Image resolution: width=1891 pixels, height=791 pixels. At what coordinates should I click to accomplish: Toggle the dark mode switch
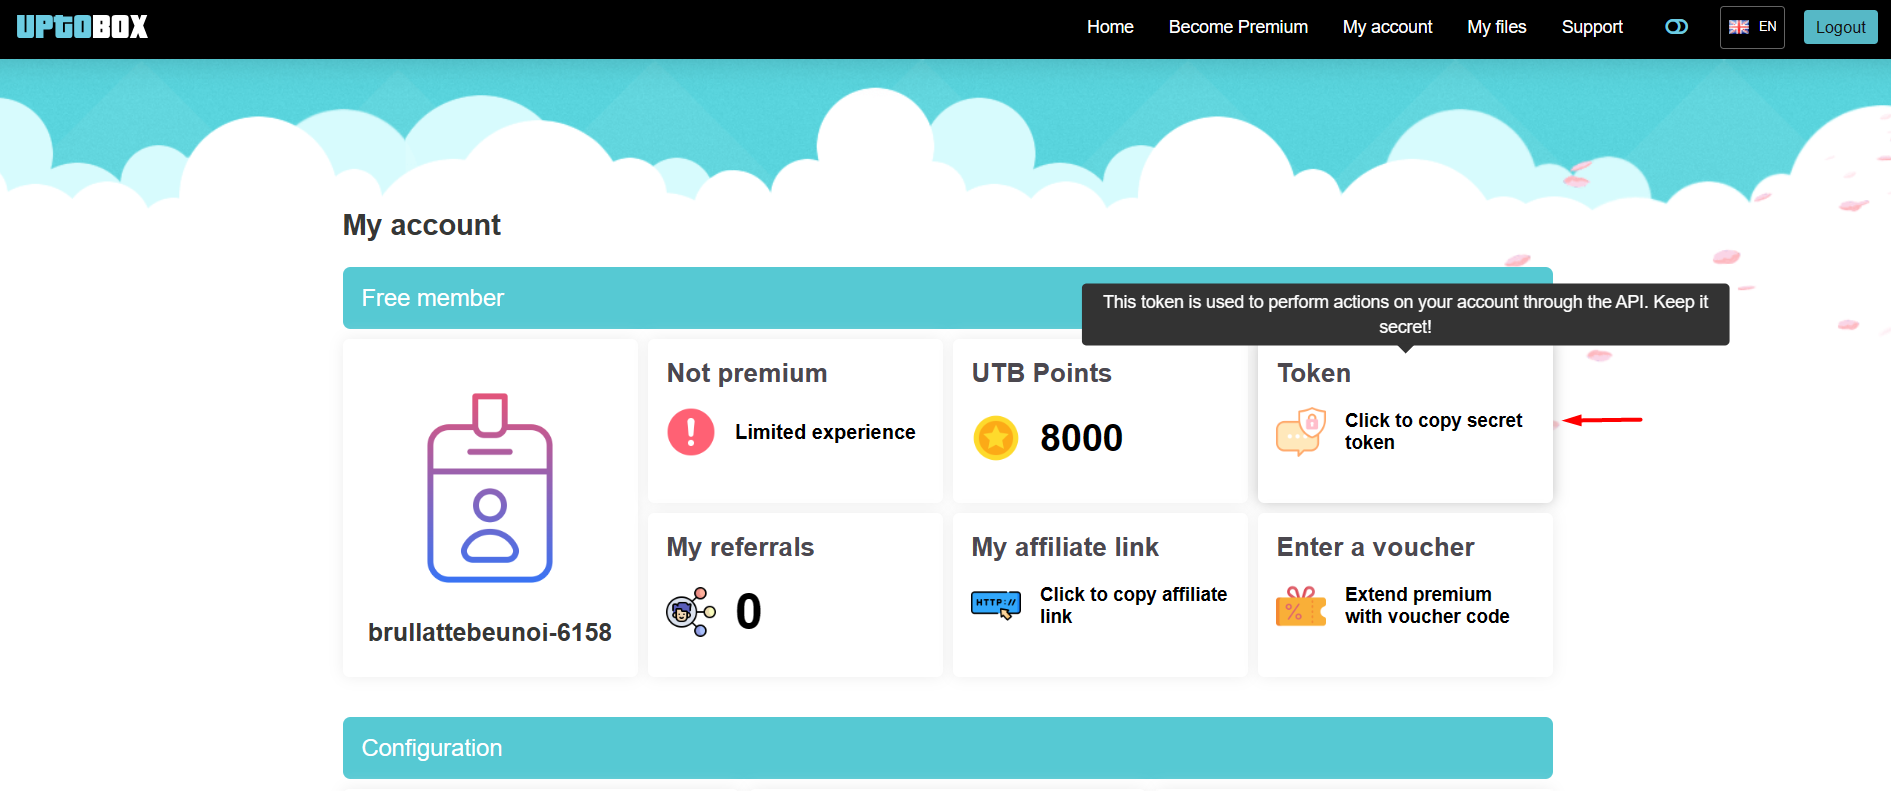(x=1676, y=27)
